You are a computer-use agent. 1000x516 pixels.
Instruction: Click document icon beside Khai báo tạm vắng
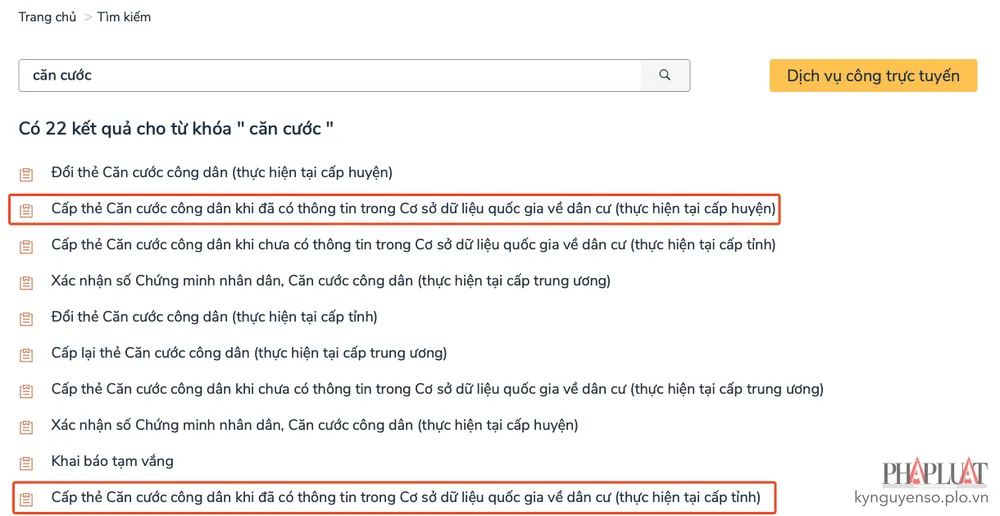coord(26,463)
